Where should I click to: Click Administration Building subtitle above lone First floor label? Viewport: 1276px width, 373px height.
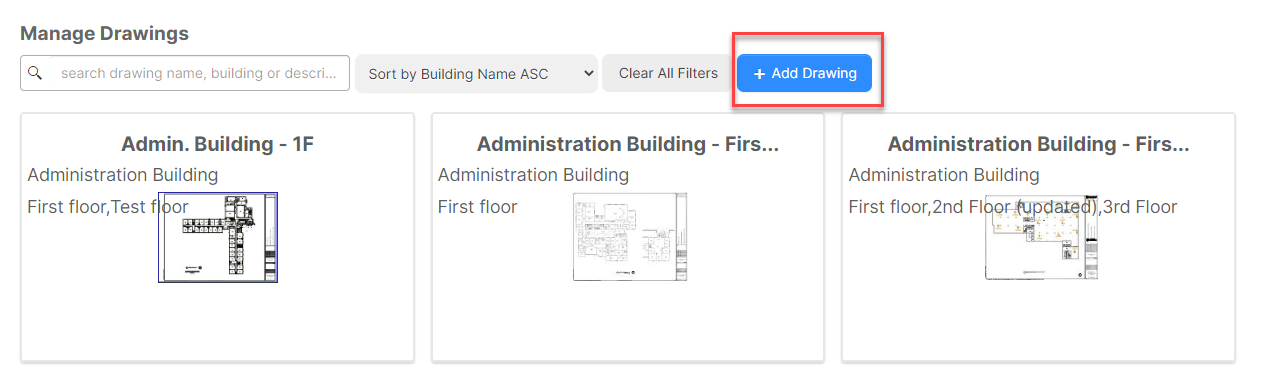click(x=534, y=175)
